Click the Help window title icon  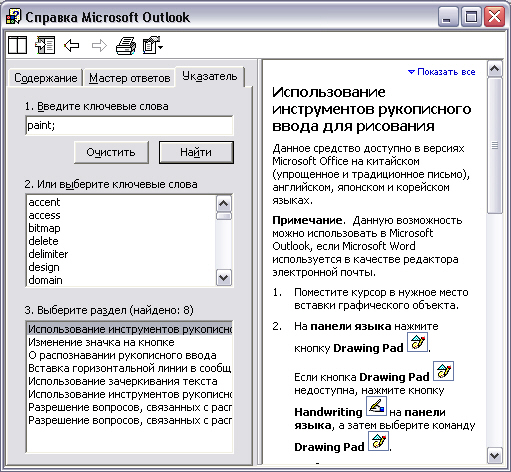[x=13, y=17]
